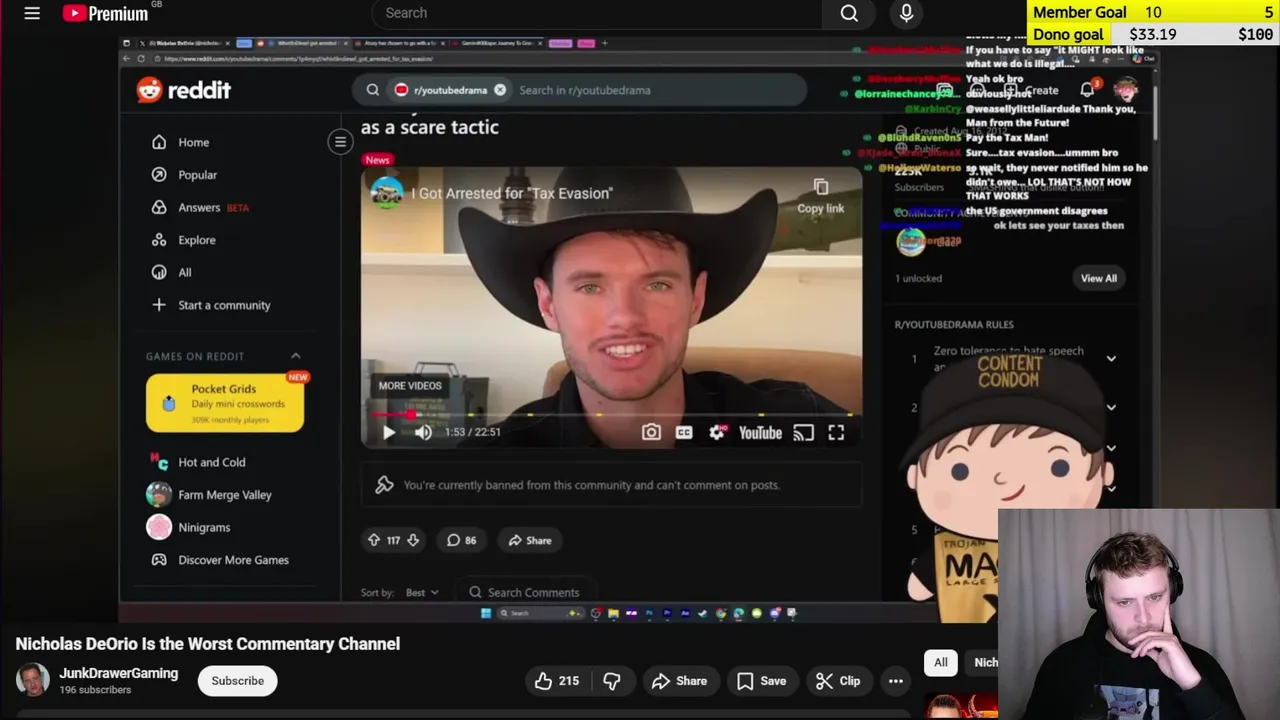Upvote the reddit post

pos(373,540)
